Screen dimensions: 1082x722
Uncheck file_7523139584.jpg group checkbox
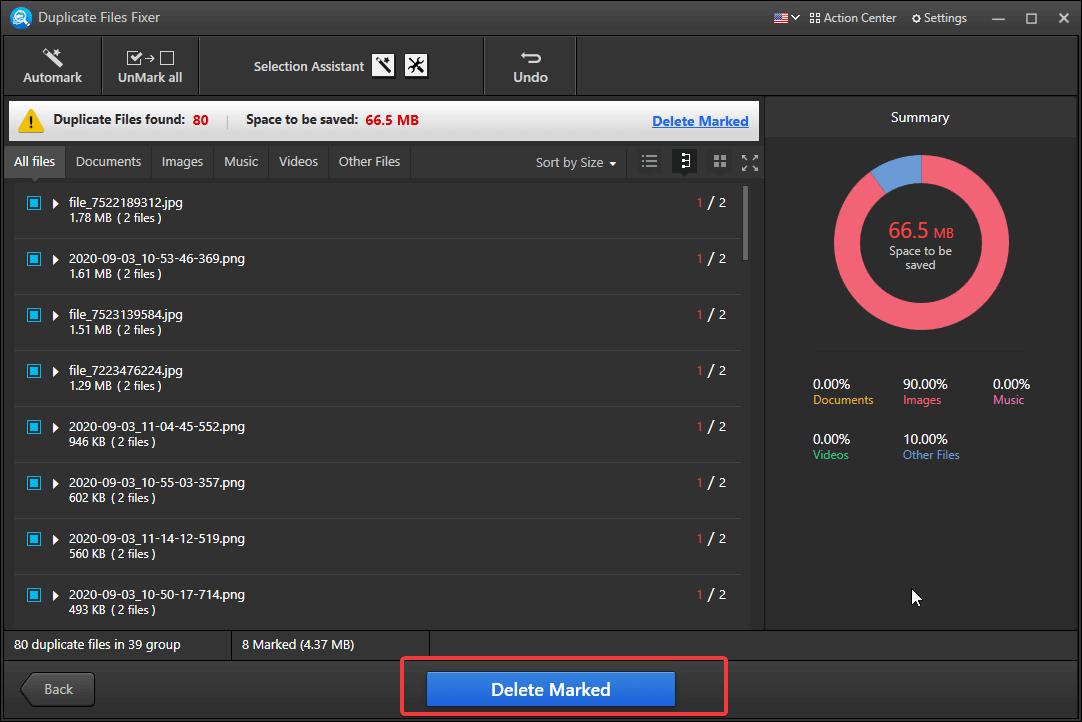[x=34, y=314]
